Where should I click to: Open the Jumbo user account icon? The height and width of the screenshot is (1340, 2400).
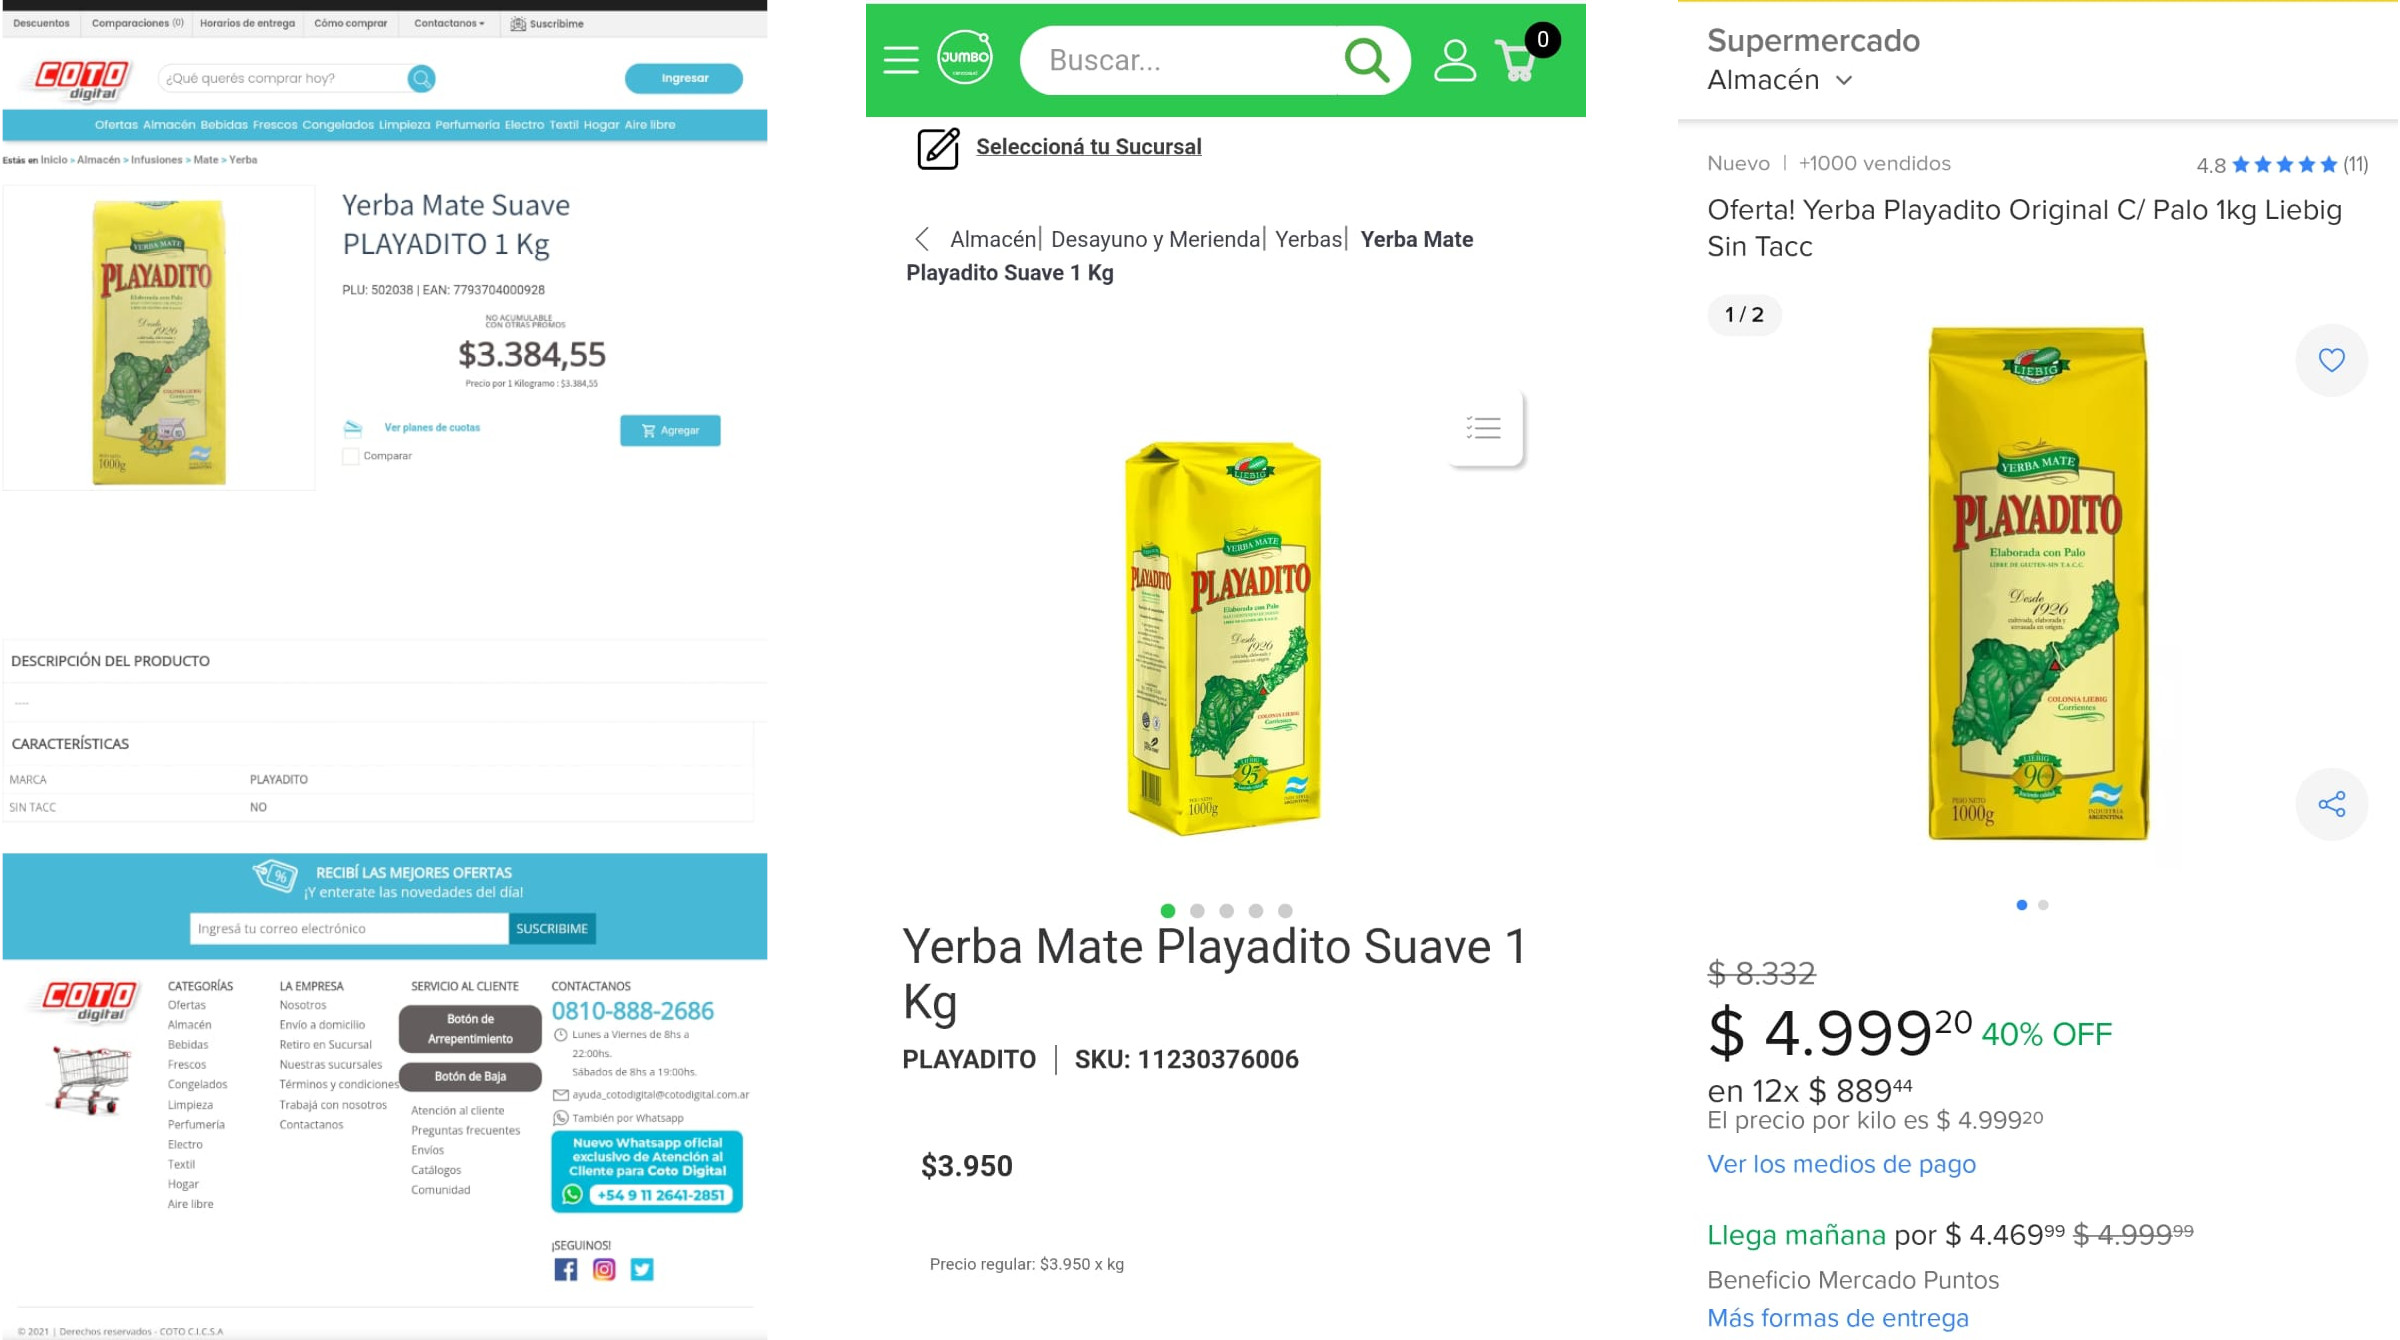tap(1454, 60)
